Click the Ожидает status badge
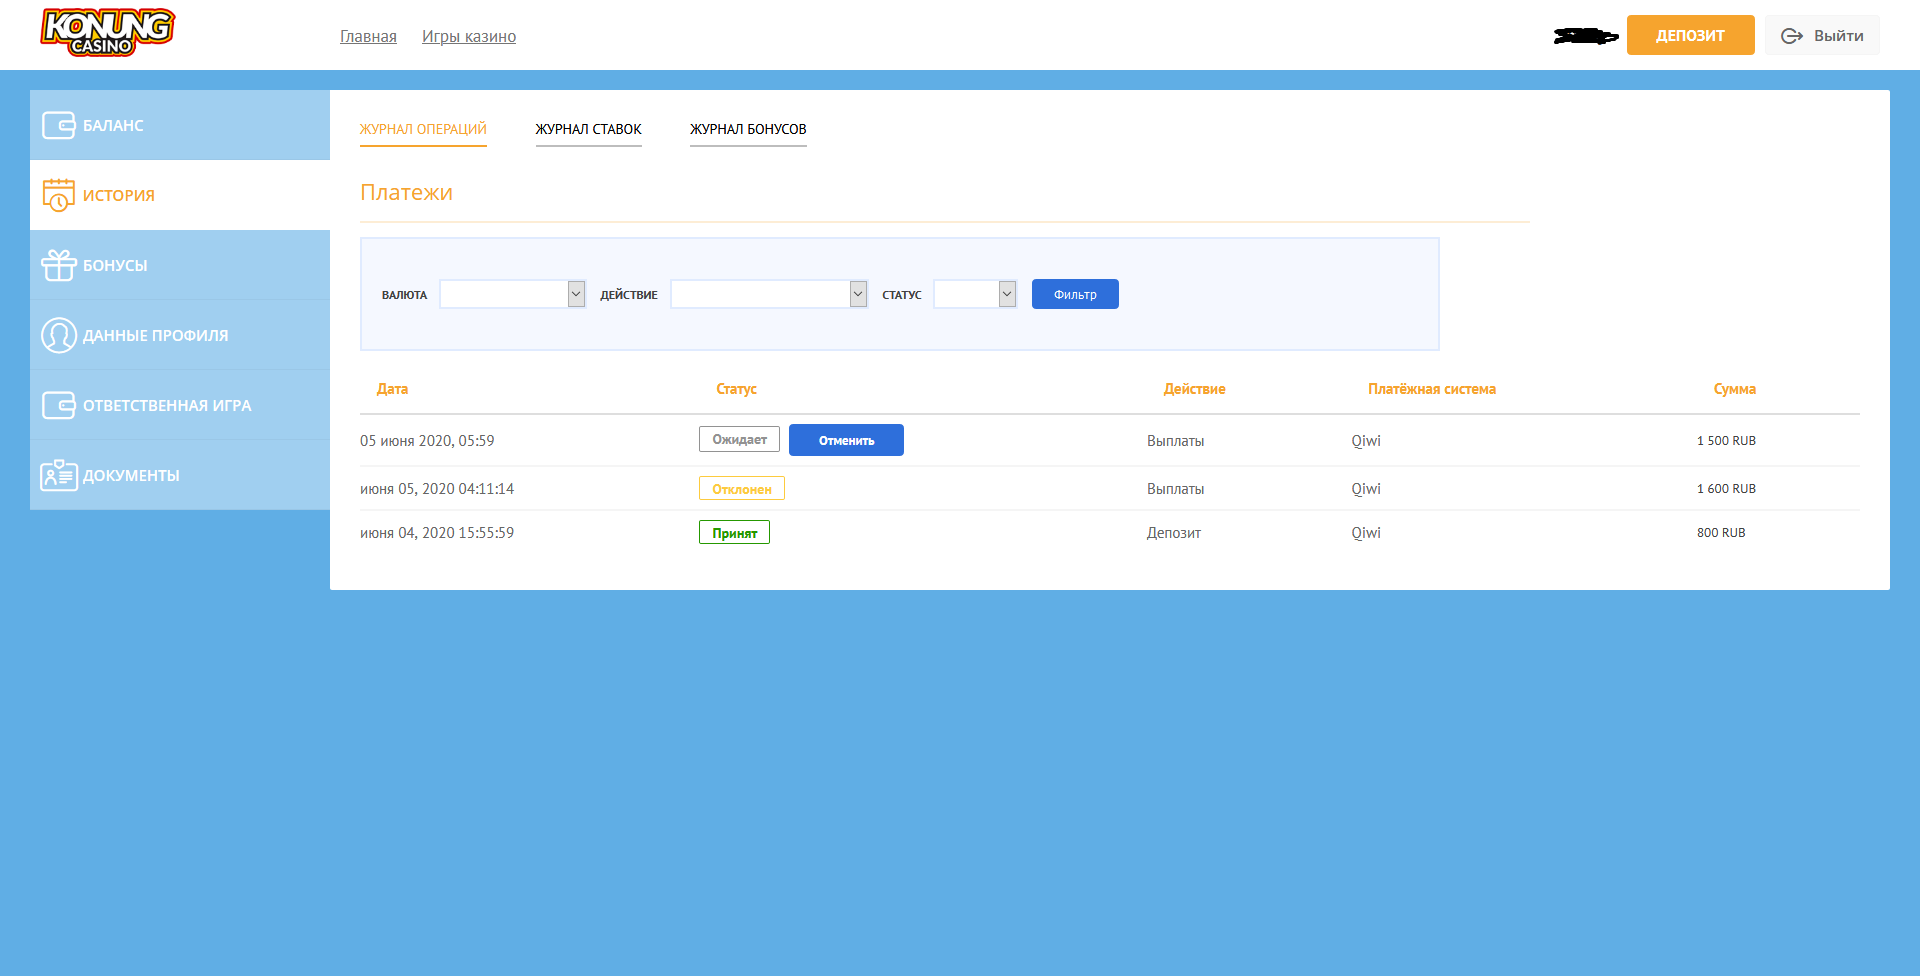 tap(739, 439)
